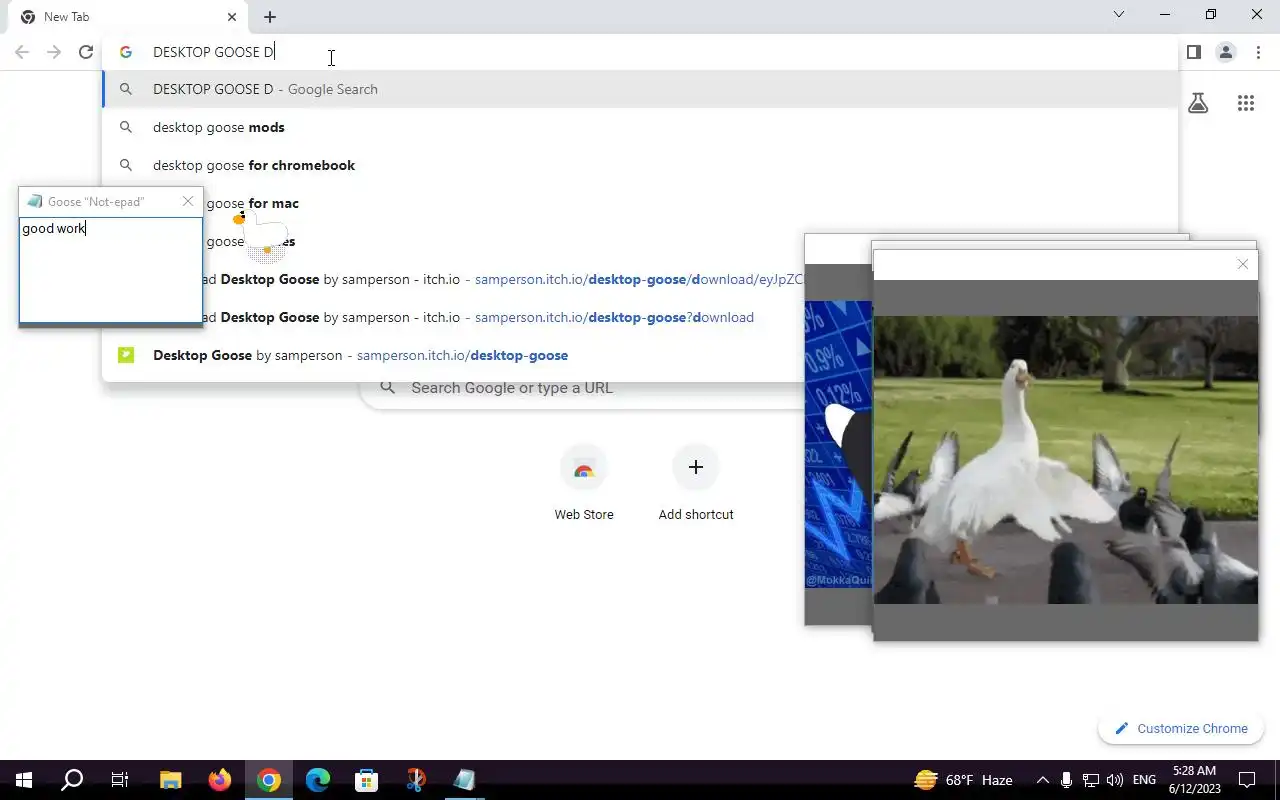The width and height of the screenshot is (1280, 800).
Task: Click the microphone tray icon
Action: [x=1067, y=780]
